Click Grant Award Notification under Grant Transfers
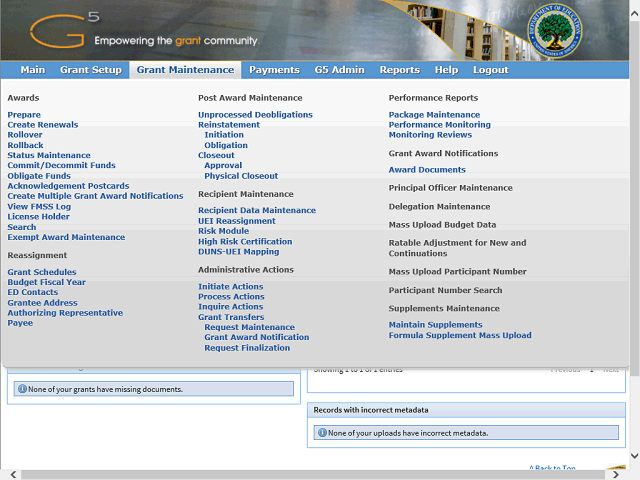 (x=257, y=337)
